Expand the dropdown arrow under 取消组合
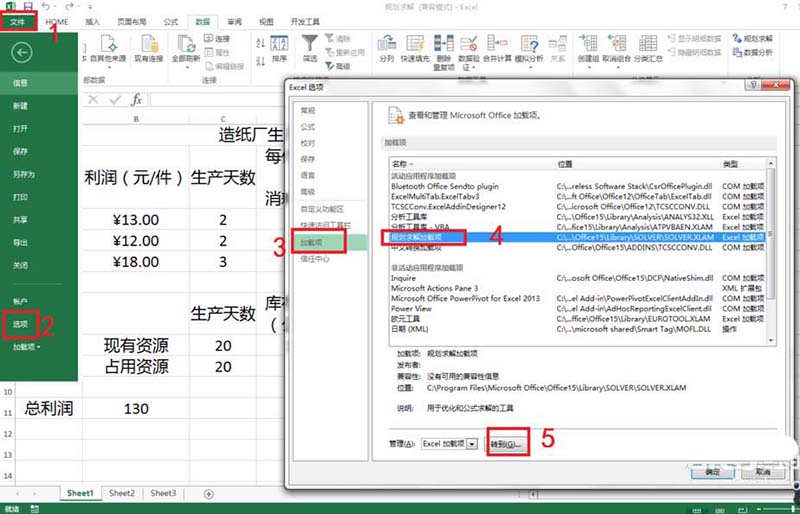Image resolution: width=800 pixels, height=514 pixels. click(x=616, y=67)
